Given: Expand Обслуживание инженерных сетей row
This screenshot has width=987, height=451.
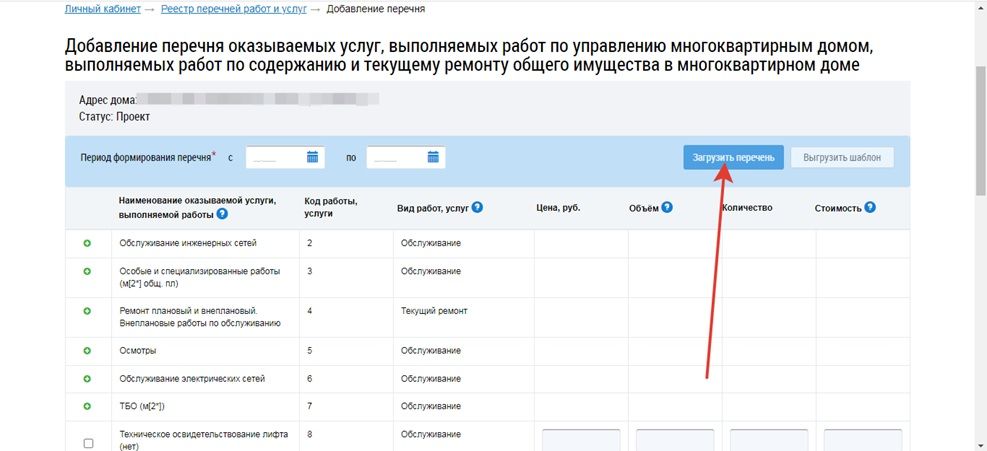Looking at the screenshot, I should pyautogui.click(x=87, y=243).
